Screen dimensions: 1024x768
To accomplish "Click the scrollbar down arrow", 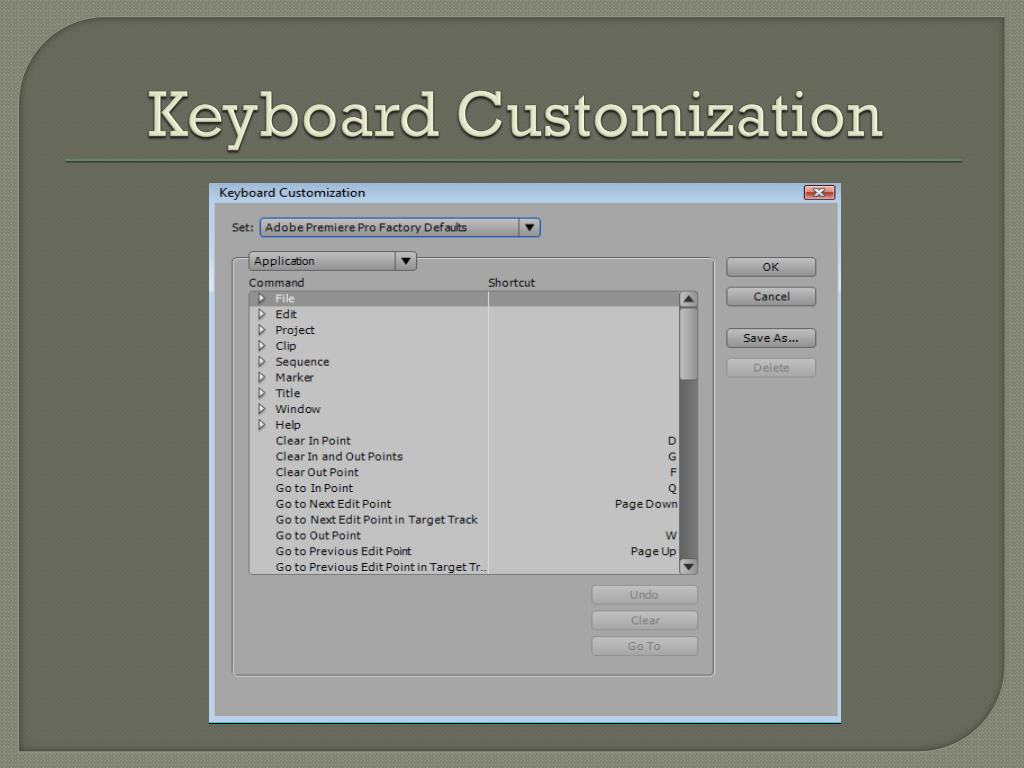I will (688, 566).
